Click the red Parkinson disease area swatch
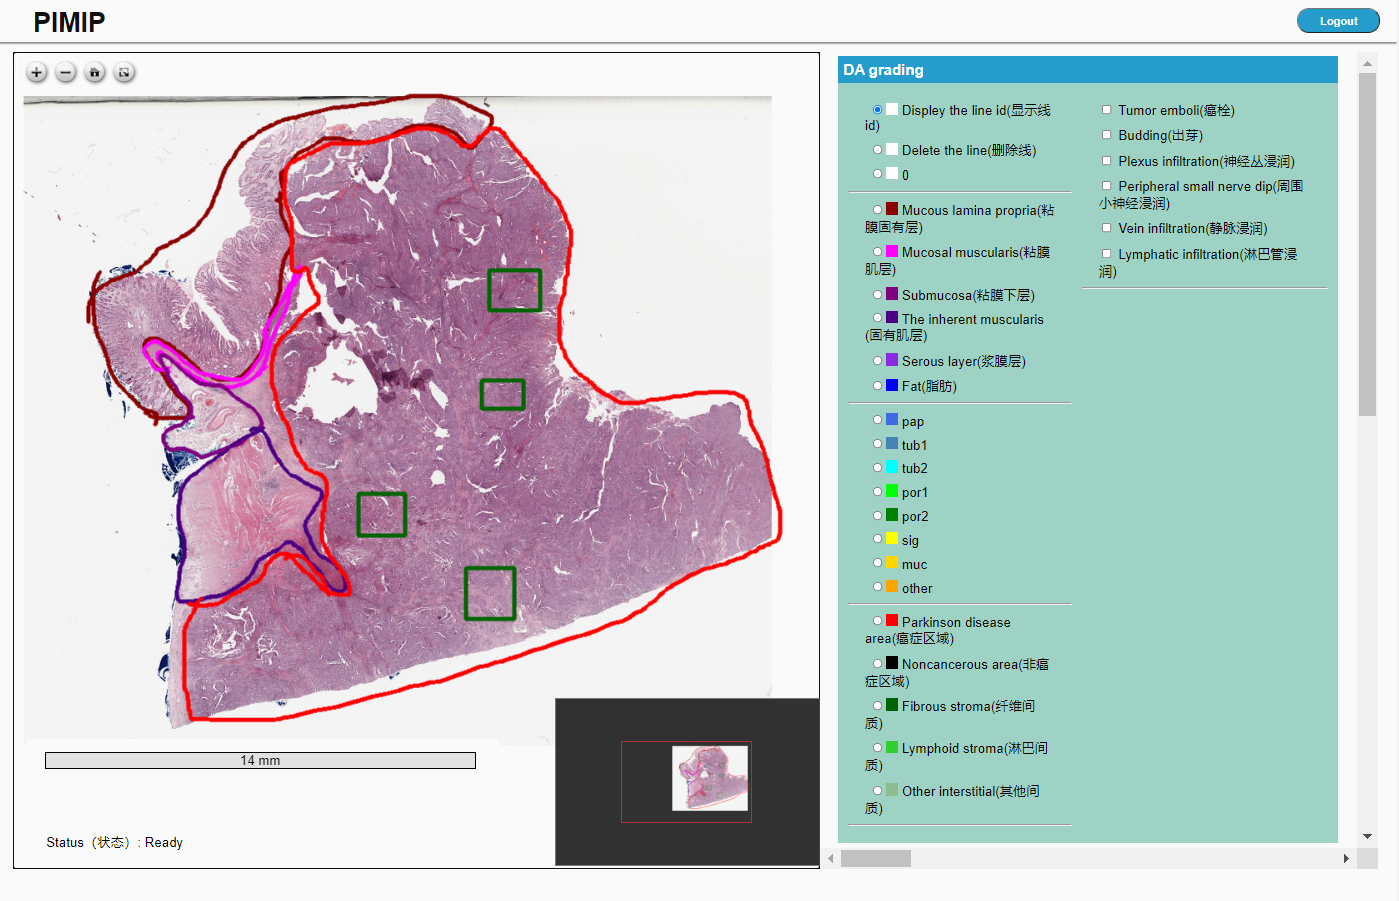 pyautogui.click(x=892, y=621)
